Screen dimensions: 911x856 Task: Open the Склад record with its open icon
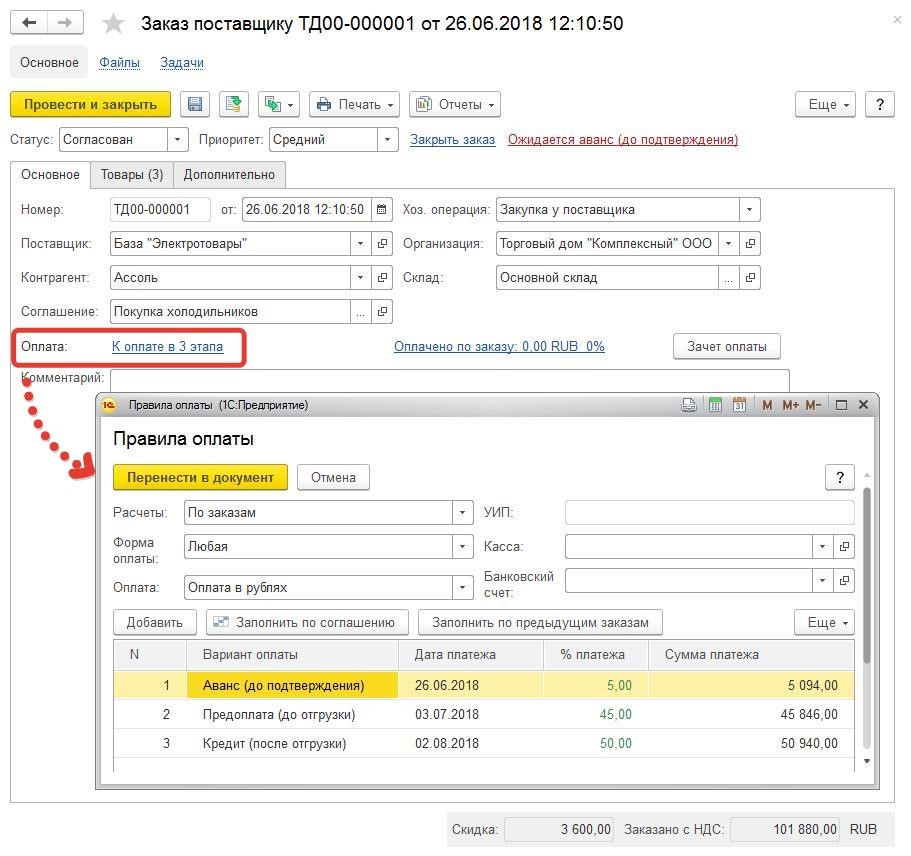tap(750, 278)
